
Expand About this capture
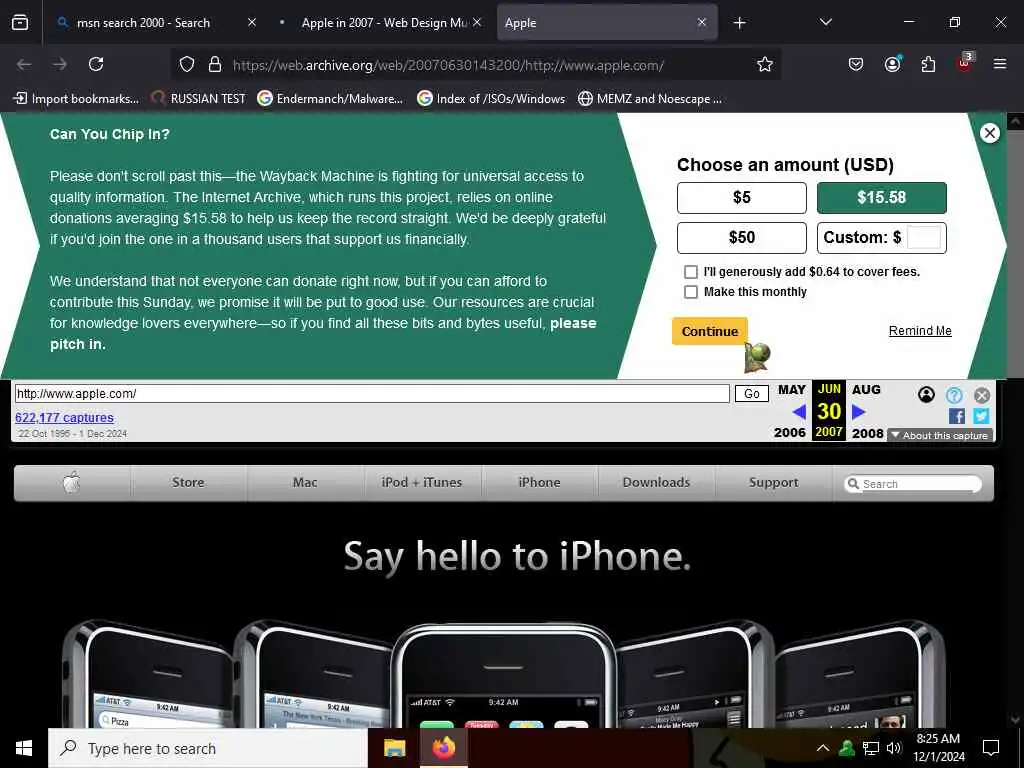click(940, 436)
